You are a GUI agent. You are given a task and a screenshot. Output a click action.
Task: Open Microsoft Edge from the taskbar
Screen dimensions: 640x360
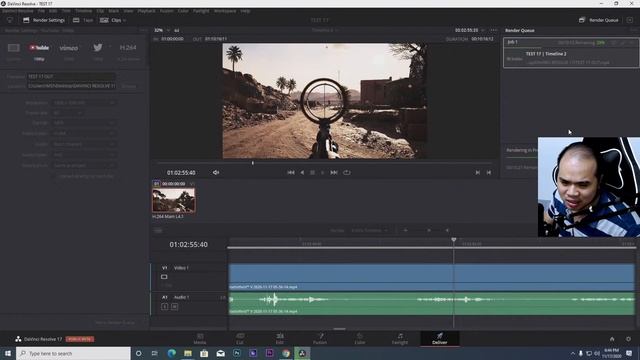point(171,353)
